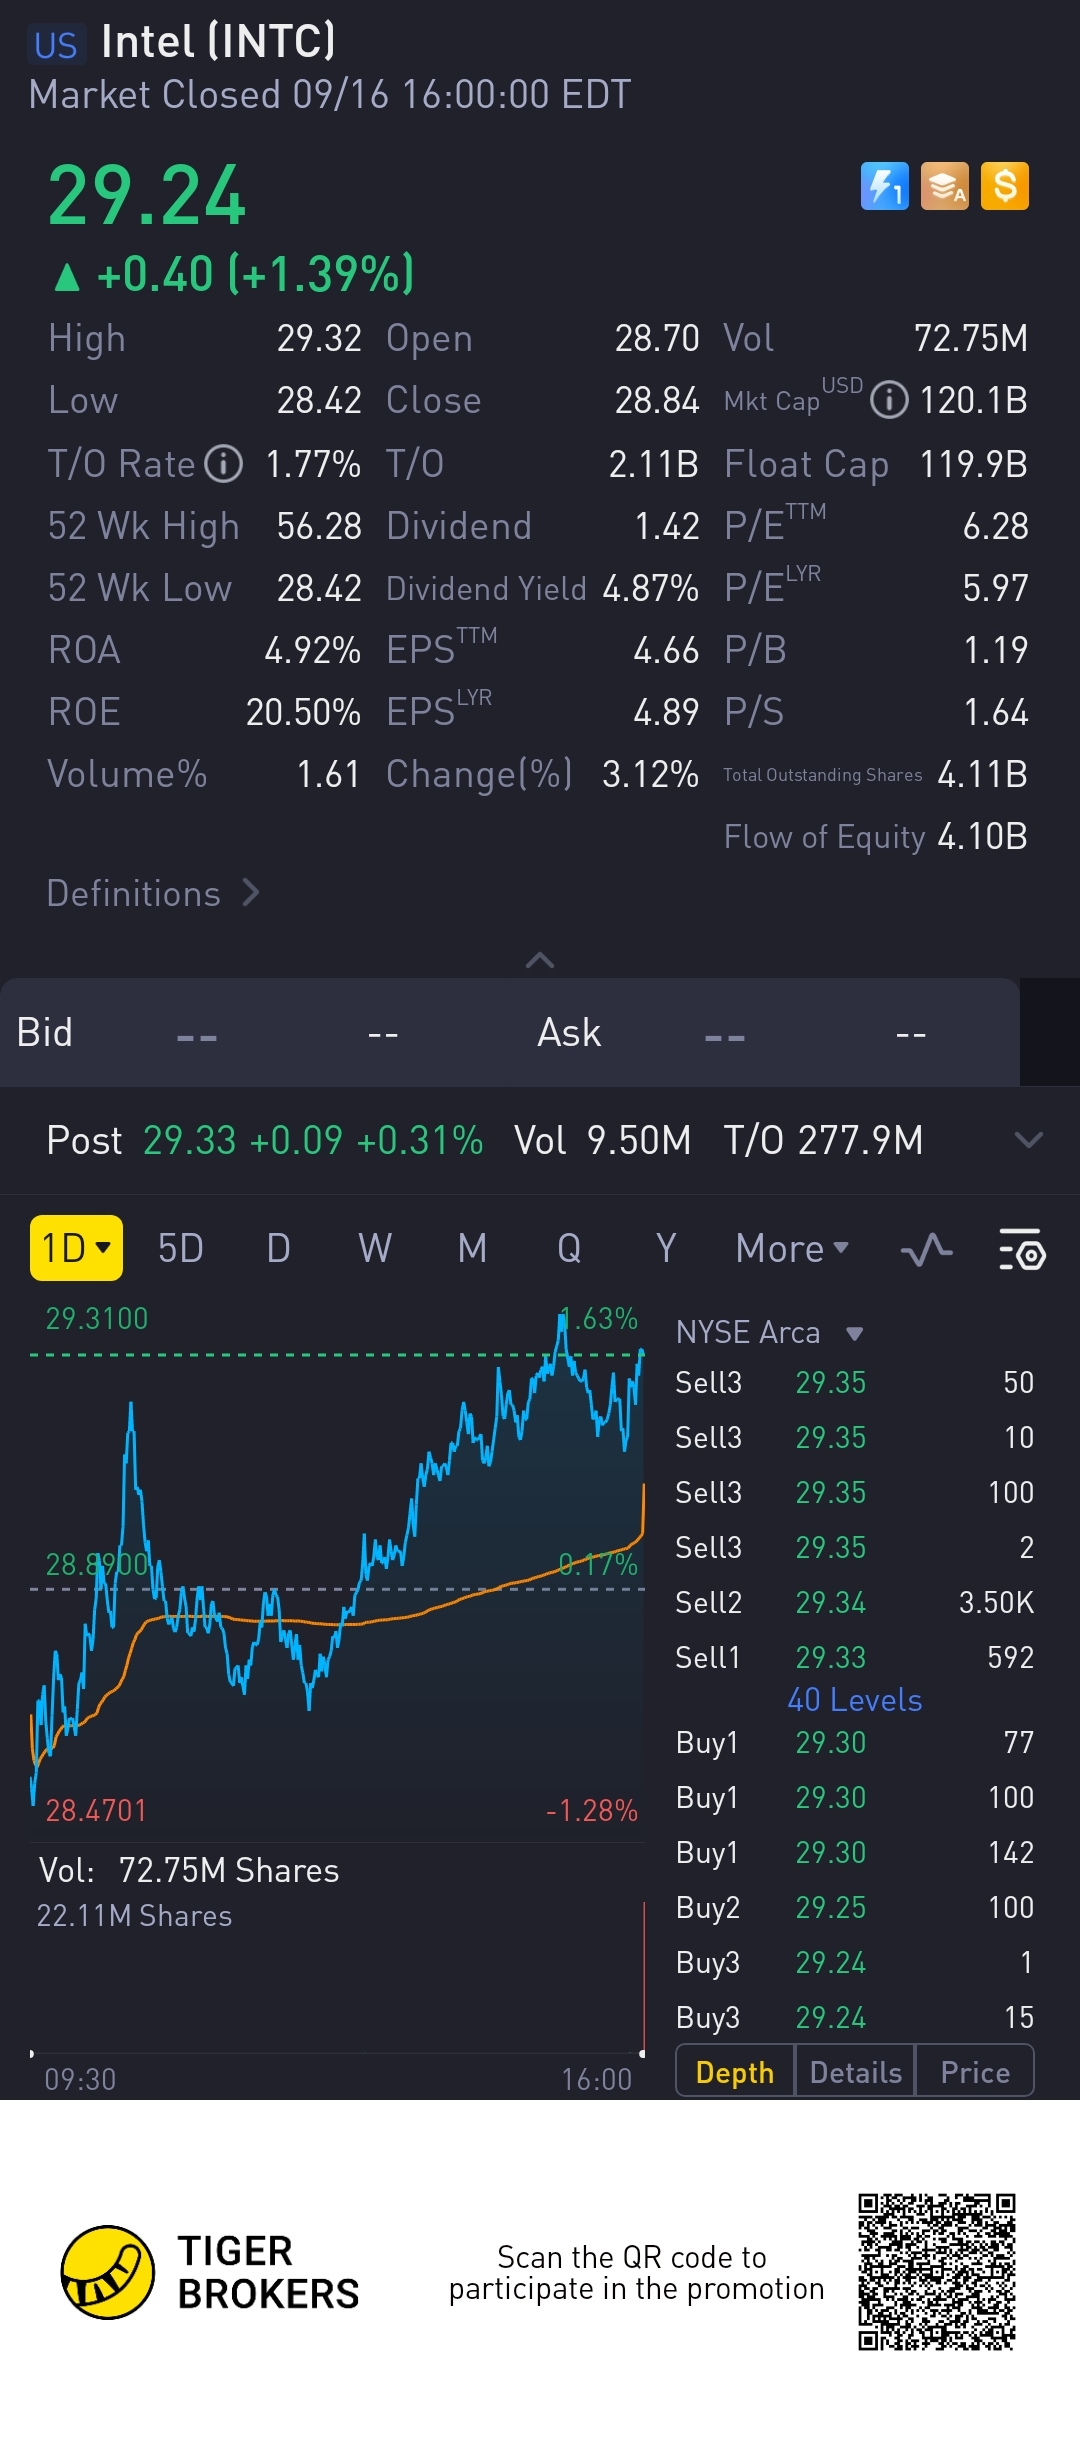Switch to the W weekly chart tab
The image size is (1080, 2445).
point(375,1249)
